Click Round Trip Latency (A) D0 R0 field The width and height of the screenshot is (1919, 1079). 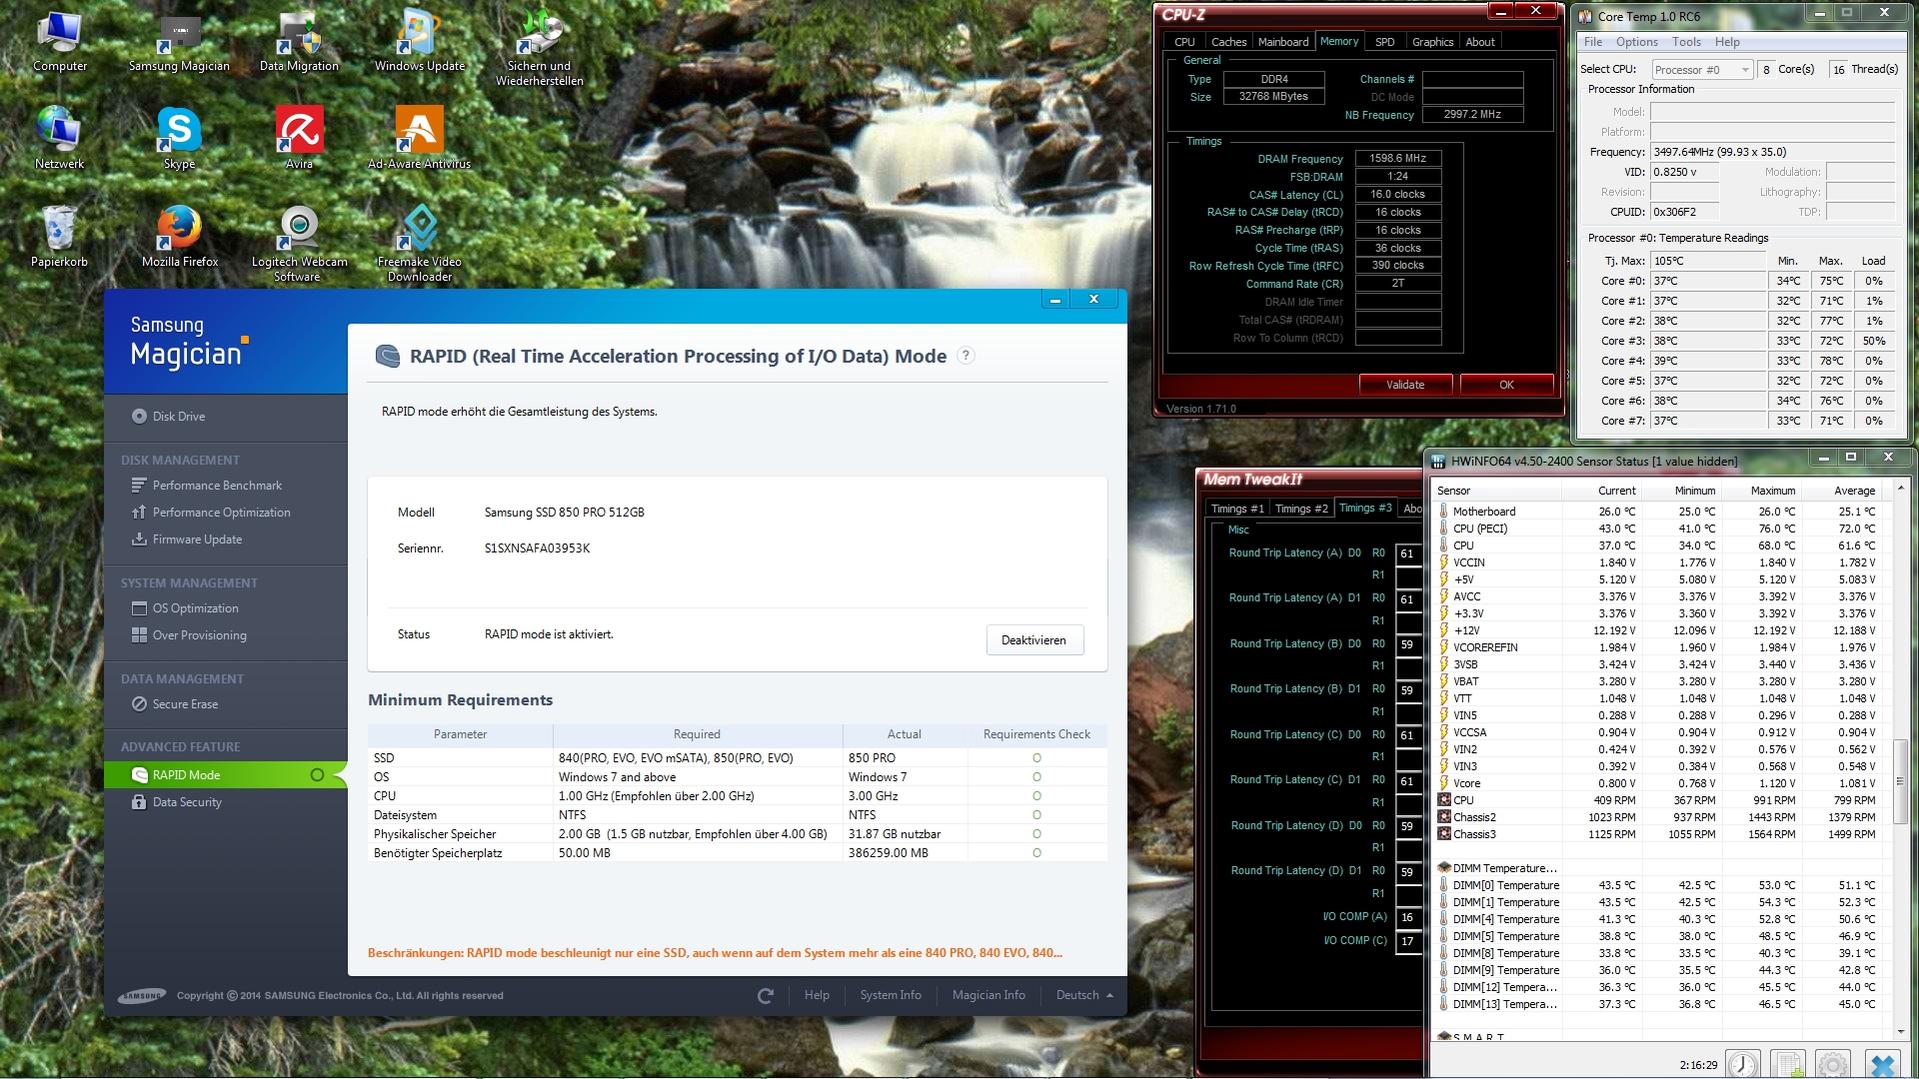[x=1408, y=553]
